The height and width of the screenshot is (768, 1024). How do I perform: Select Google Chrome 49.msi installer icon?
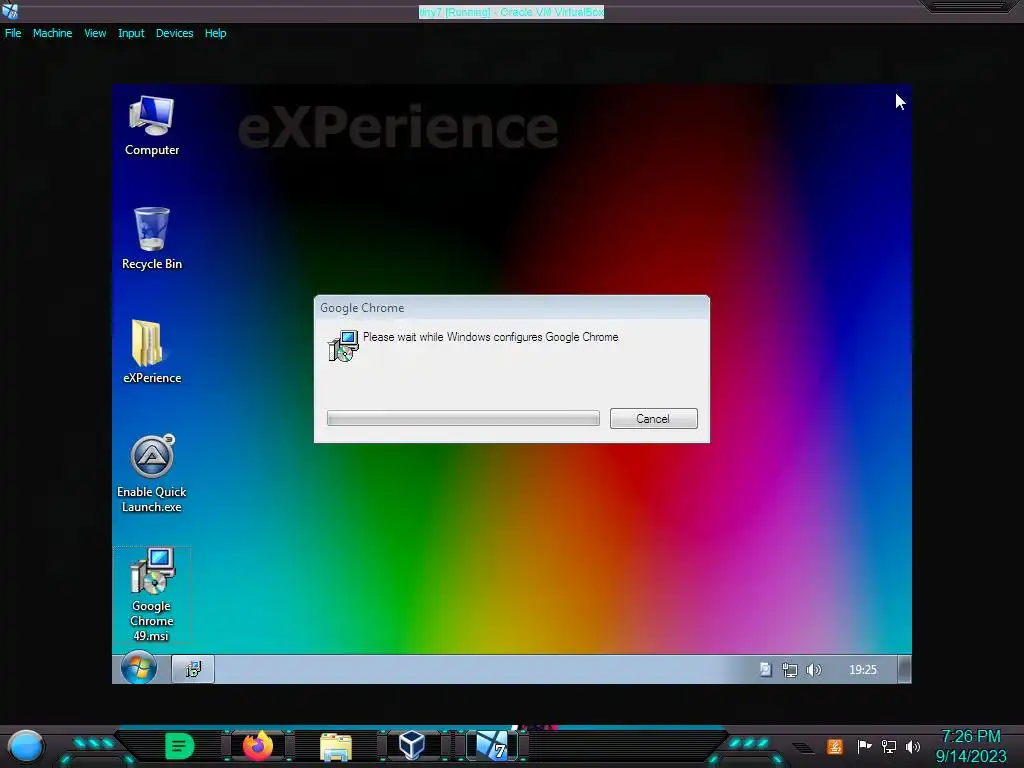(152, 594)
